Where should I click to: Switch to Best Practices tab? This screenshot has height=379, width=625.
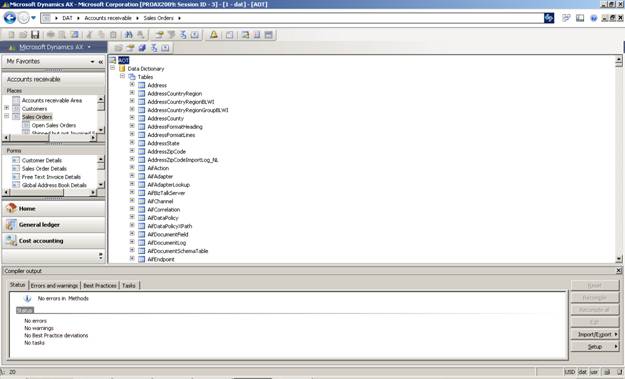(100, 285)
